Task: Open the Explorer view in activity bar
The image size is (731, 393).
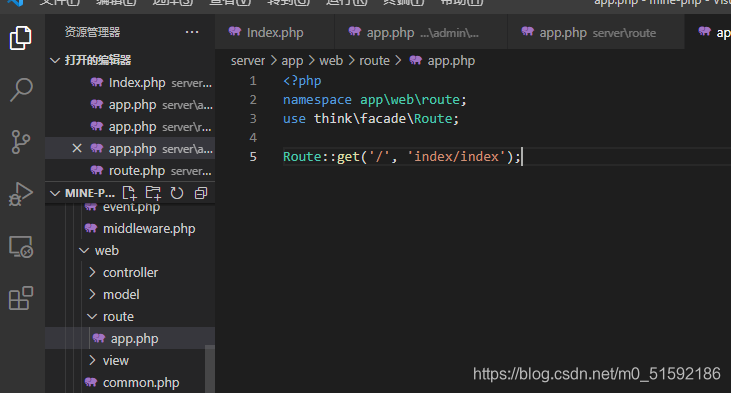Action: click(x=21, y=38)
